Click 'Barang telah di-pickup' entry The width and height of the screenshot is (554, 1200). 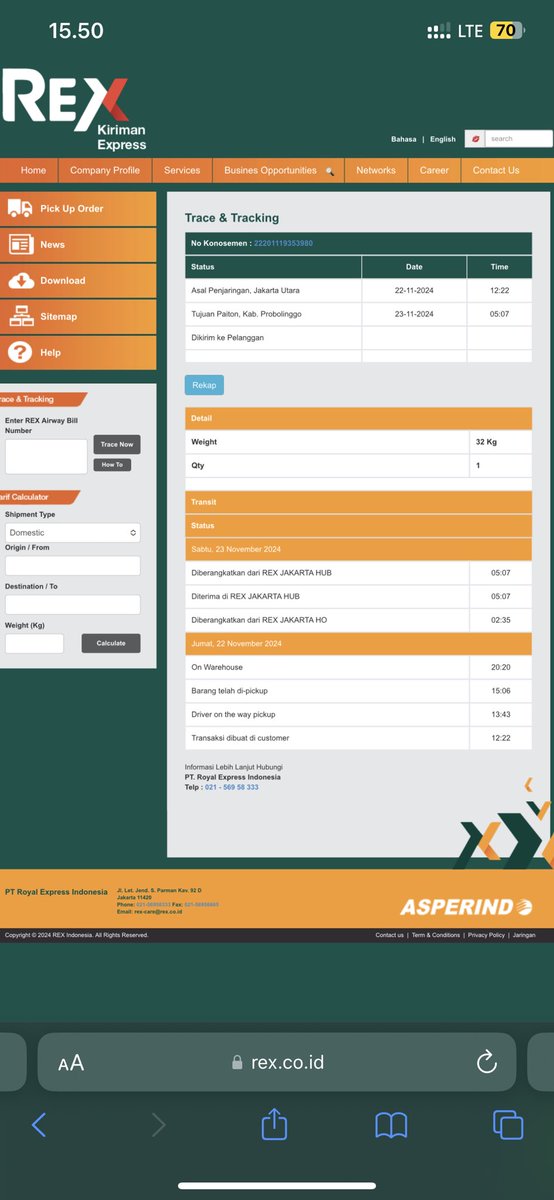coord(358,691)
